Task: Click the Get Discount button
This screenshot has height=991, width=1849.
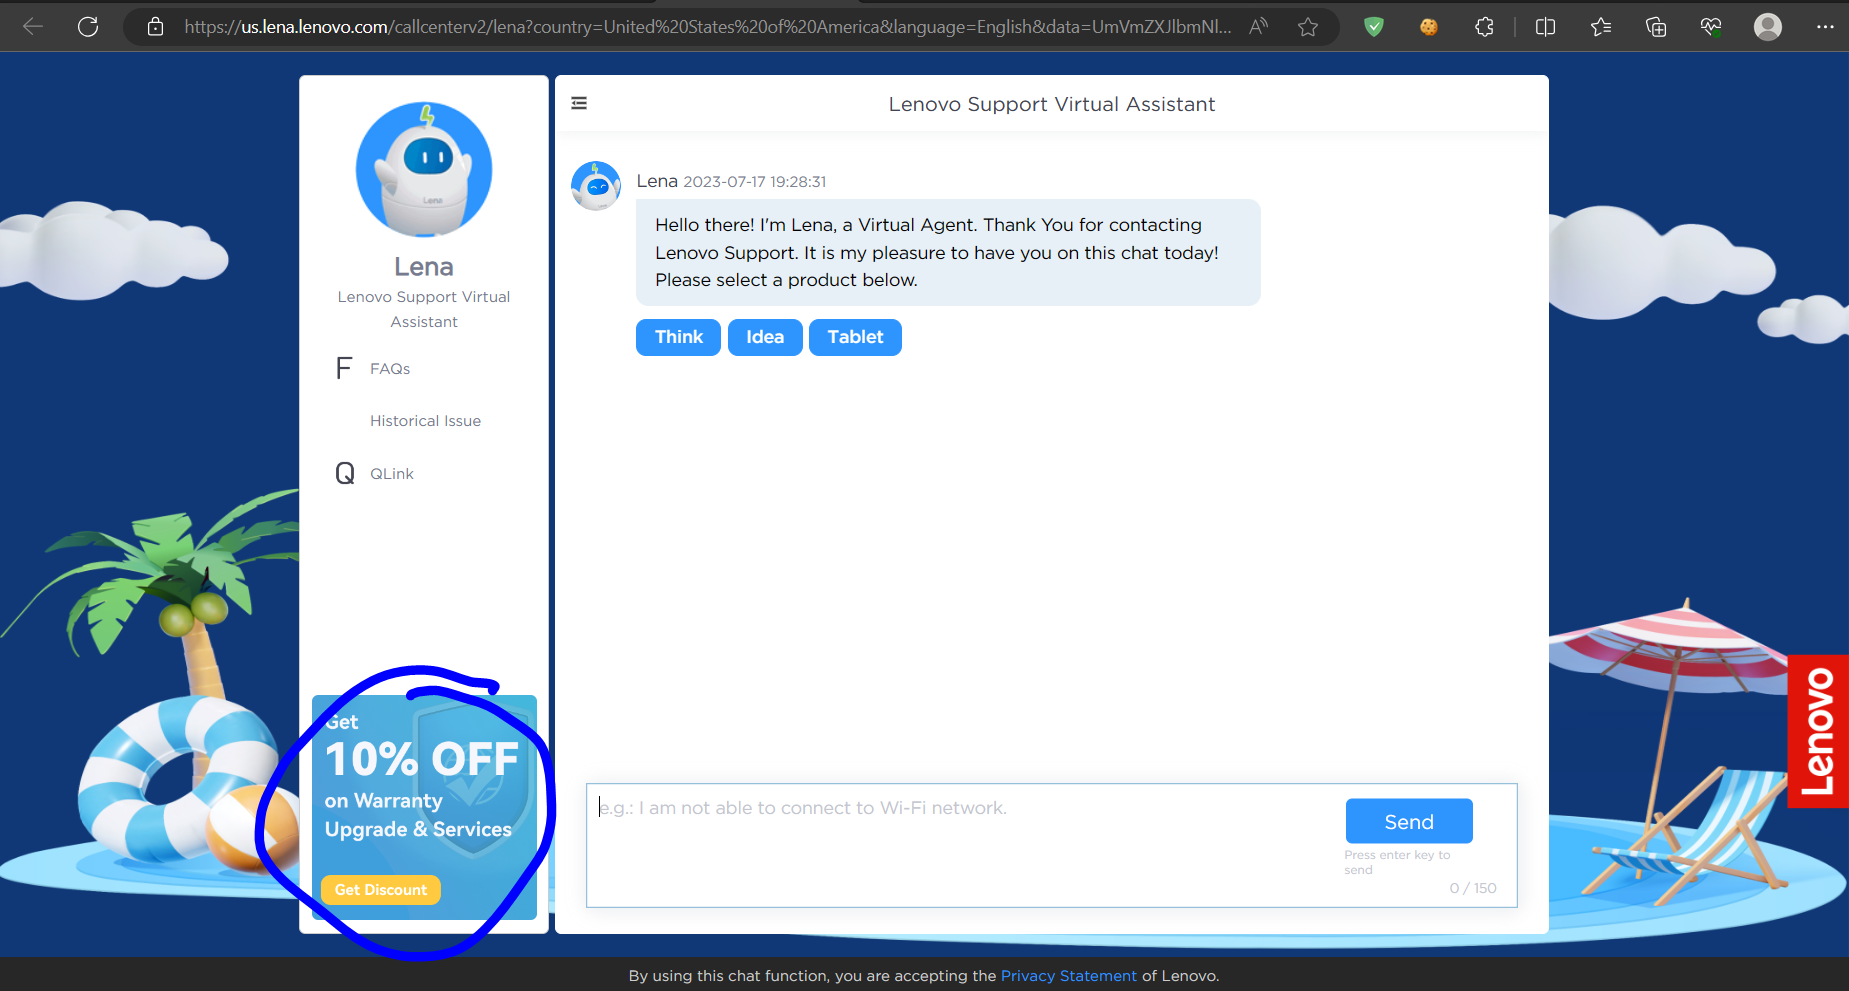Action: (380, 890)
